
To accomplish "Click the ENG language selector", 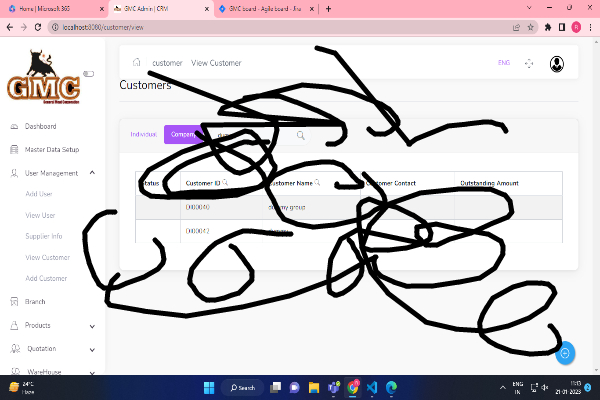I will [x=504, y=63].
